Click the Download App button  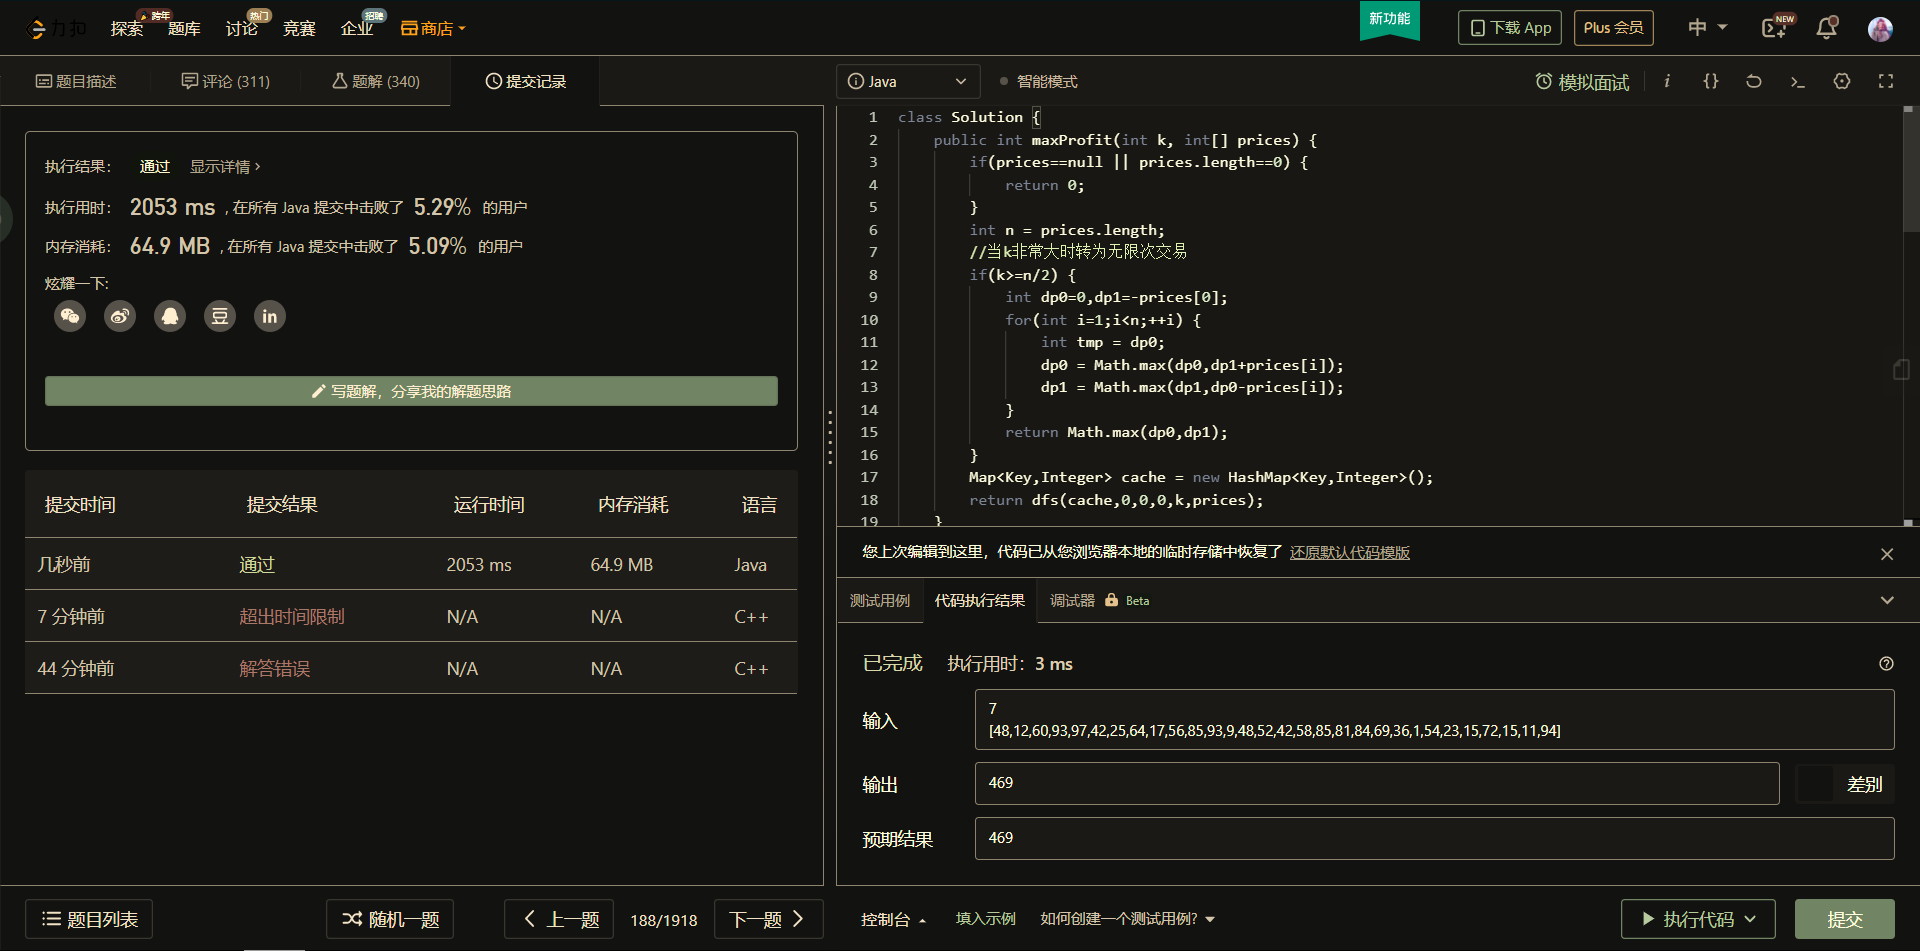tap(1510, 28)
